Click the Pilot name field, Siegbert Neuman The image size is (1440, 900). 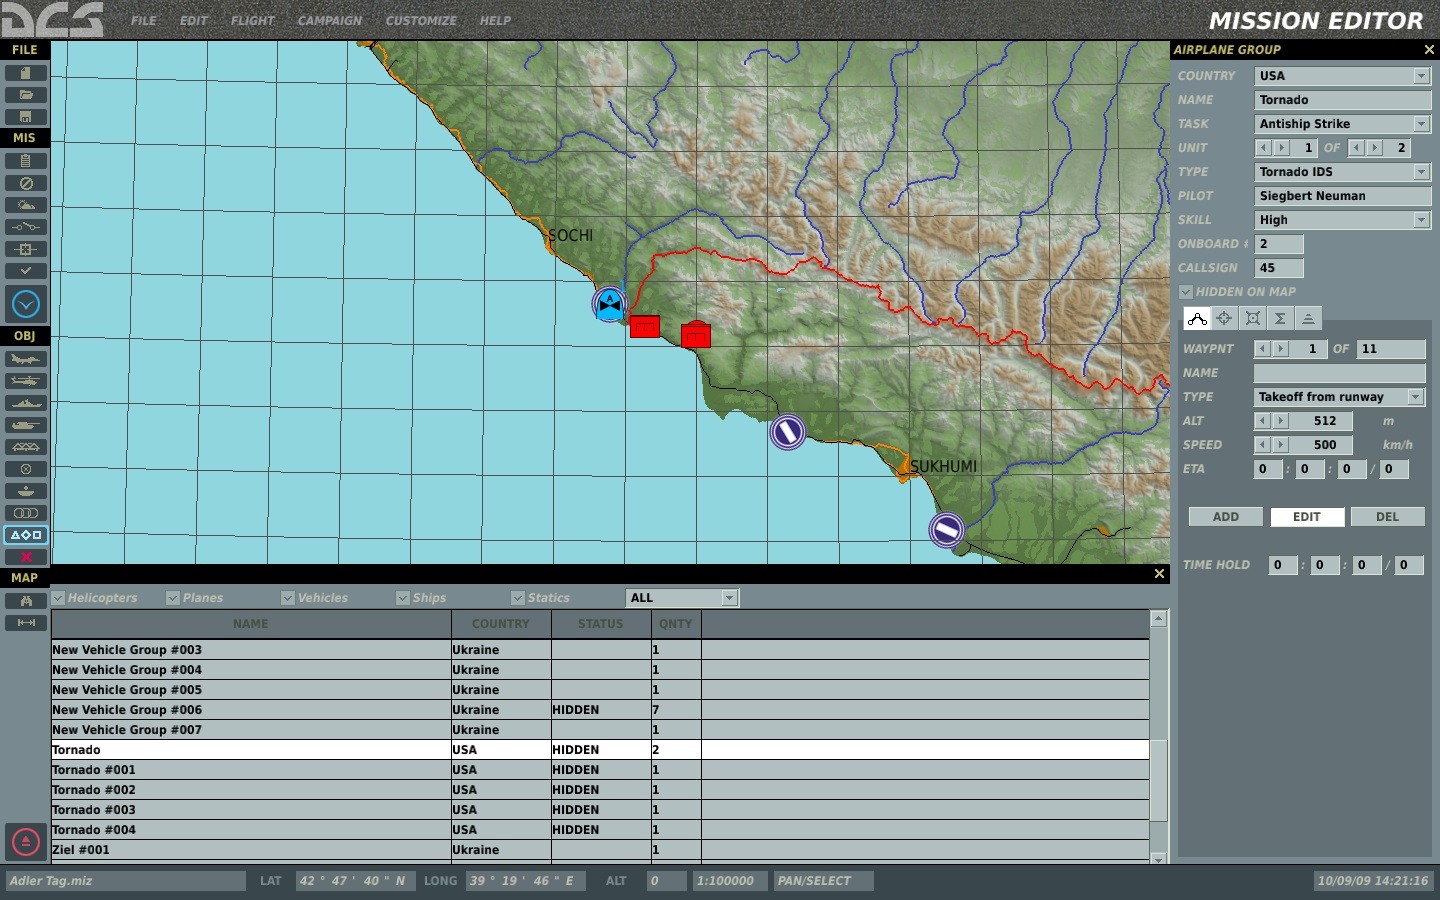tap(1342, 196)
